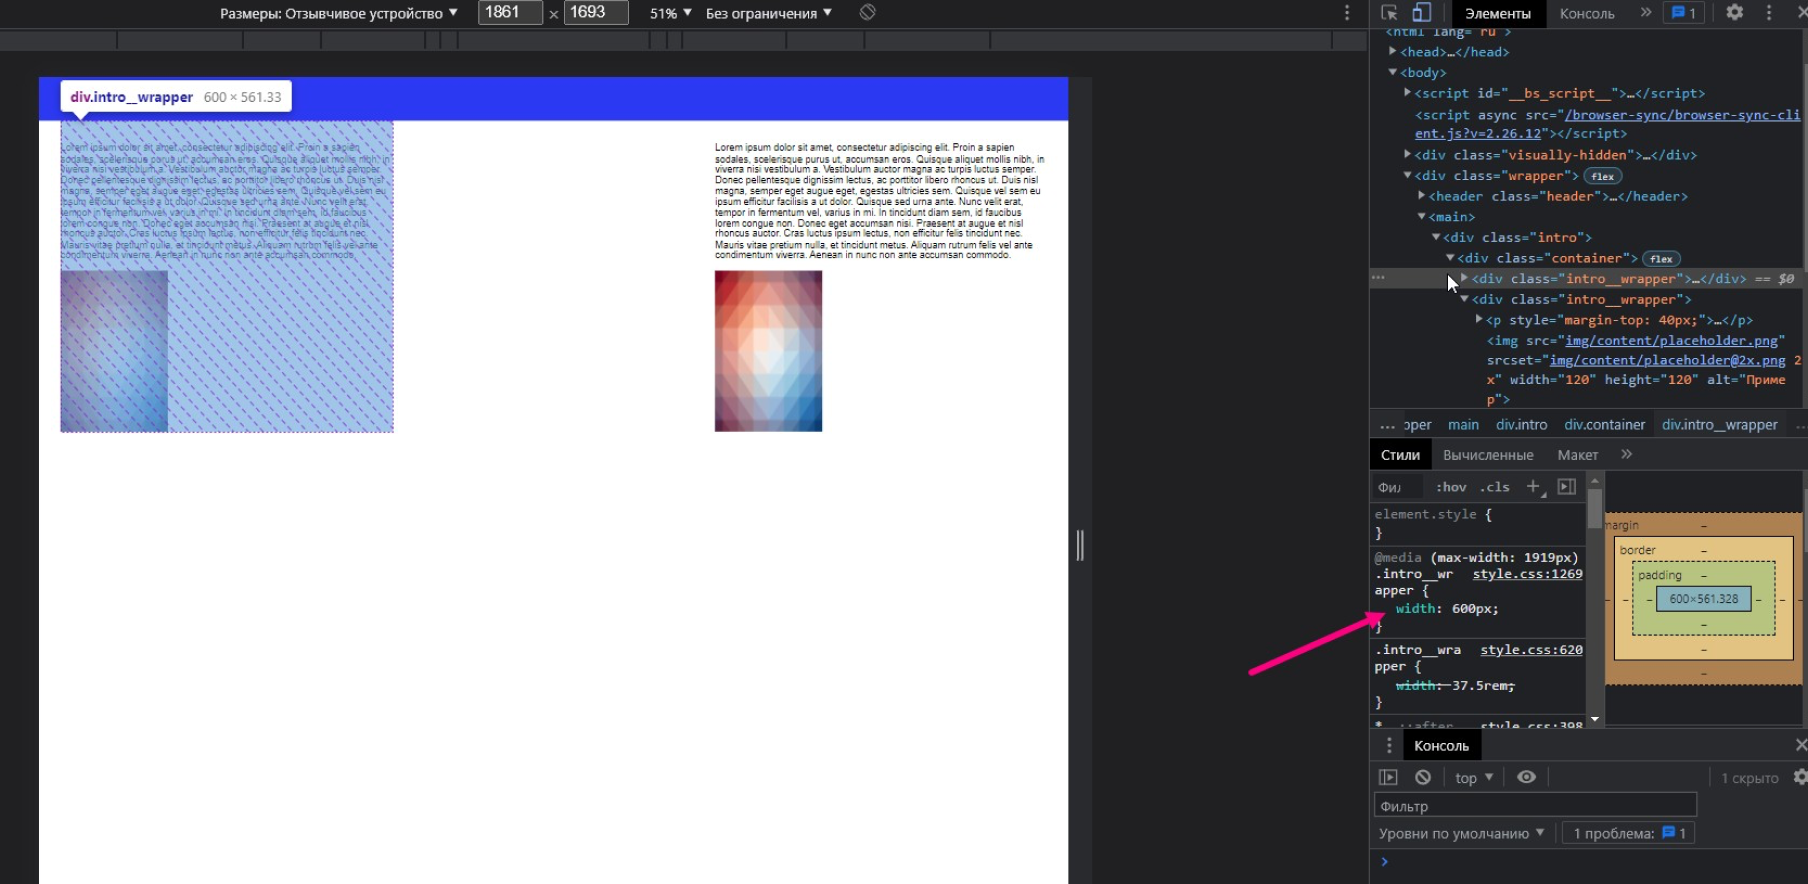Toggle the computed styles sidebar icon
Image resolution: width=1808 pixels, height=884 pixels.
(x=1567, y=486)
